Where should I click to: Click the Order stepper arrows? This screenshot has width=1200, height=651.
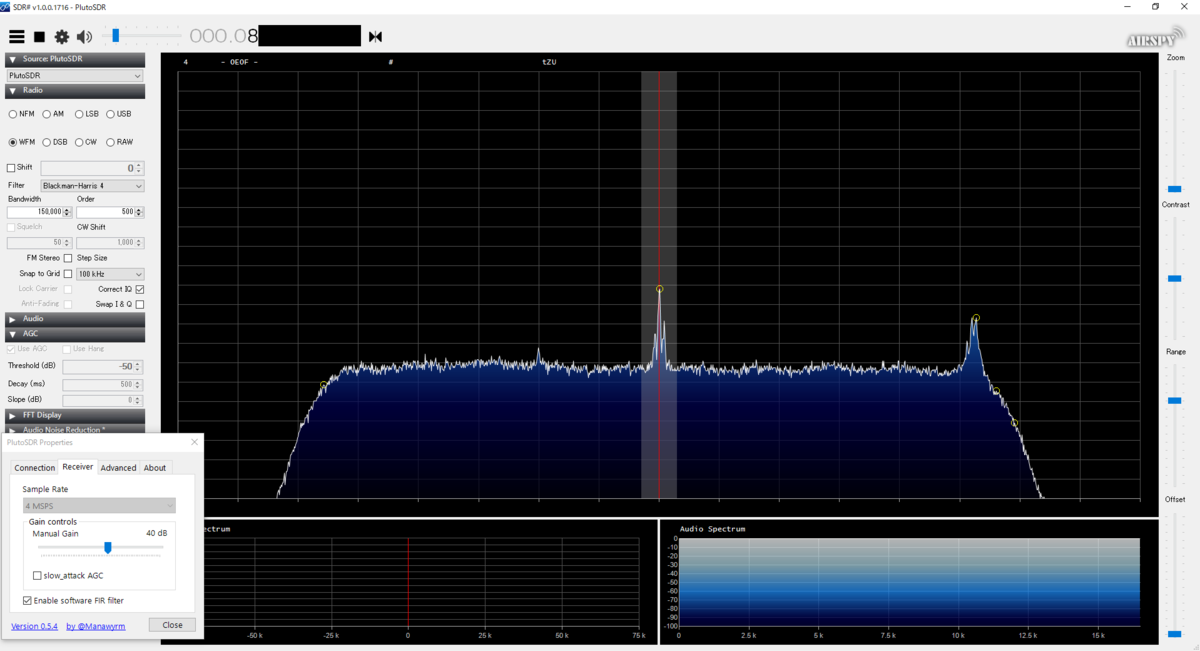(140, 212)
